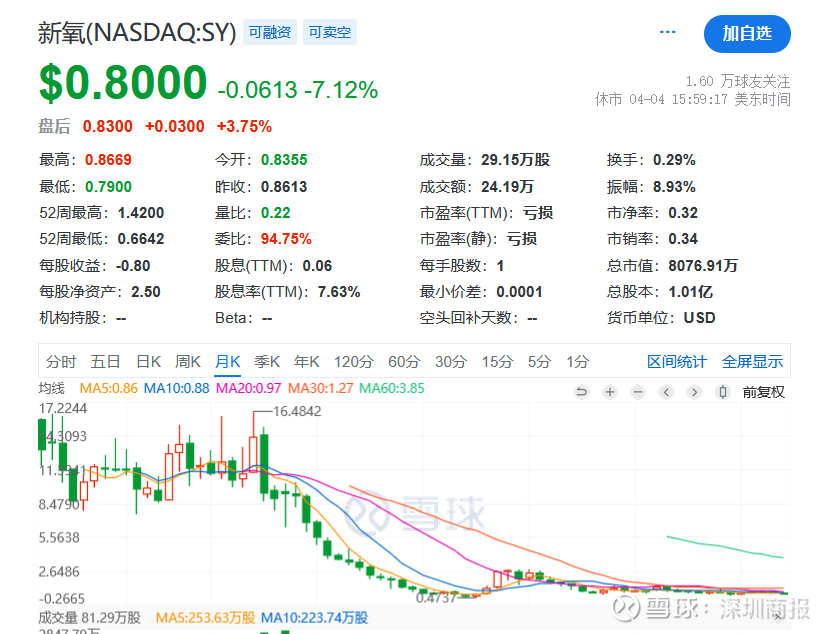The image size is (834, 634).
Task: Click the 最高 value 0.8669
Action: pos(108,160)
